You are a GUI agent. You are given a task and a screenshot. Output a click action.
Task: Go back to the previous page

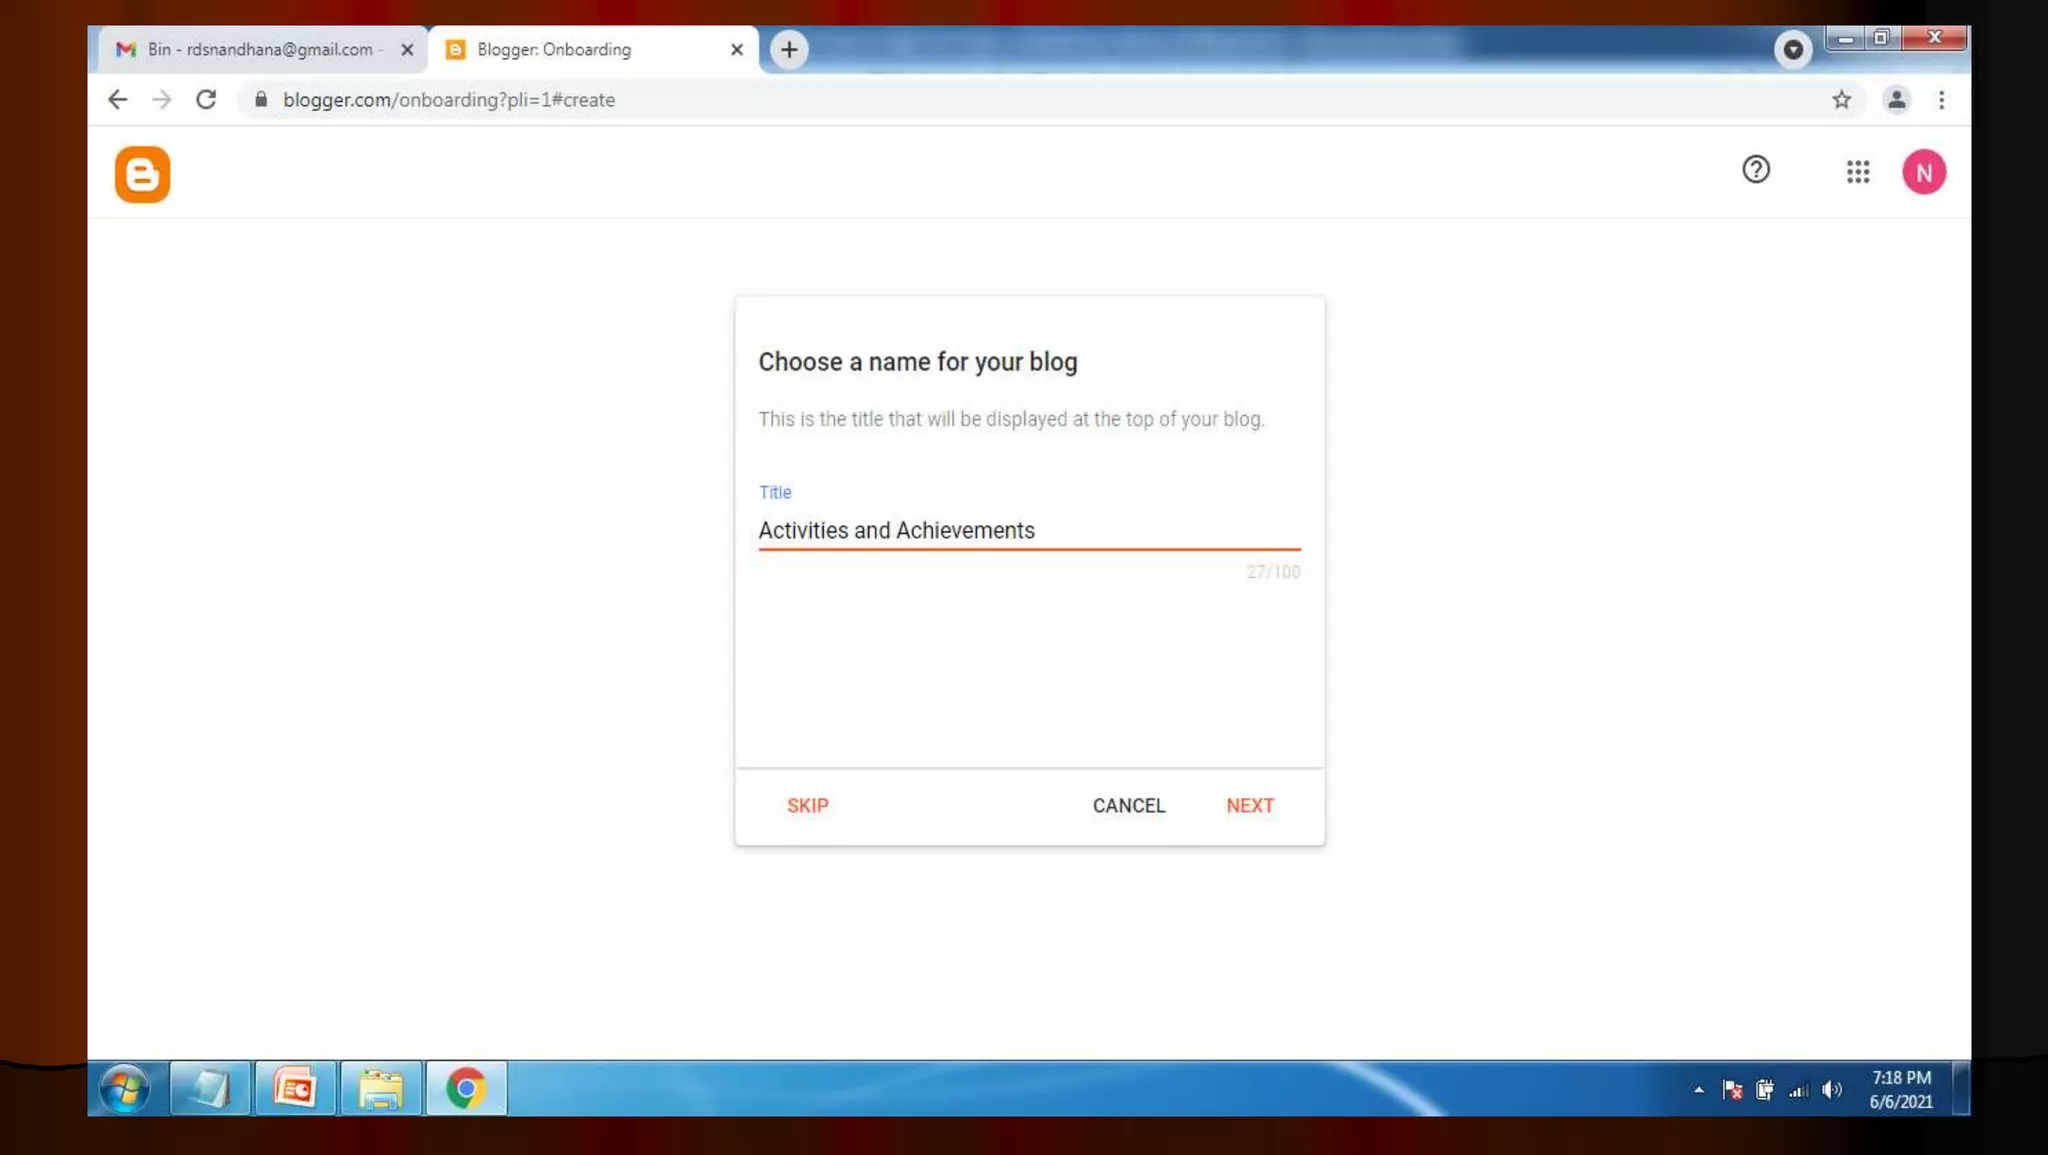(118, 99)
